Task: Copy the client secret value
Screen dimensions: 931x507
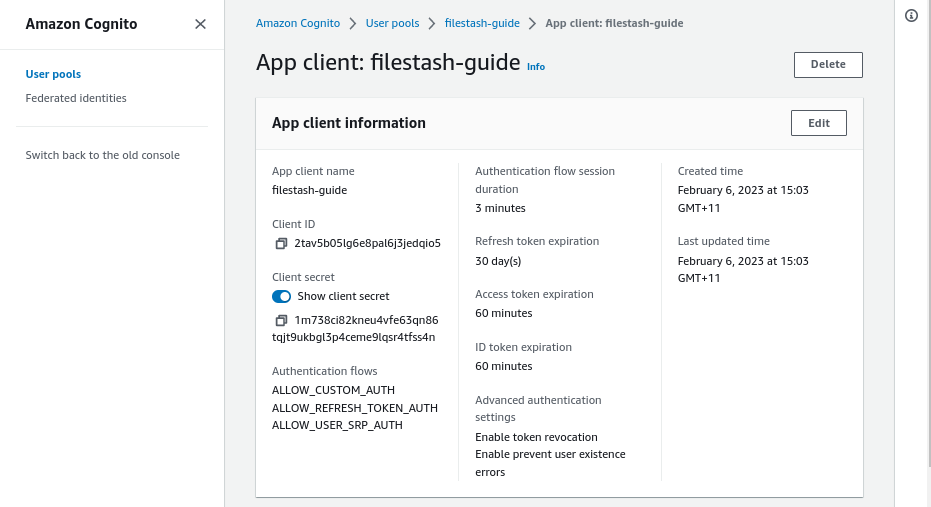Action: point(281,321)
